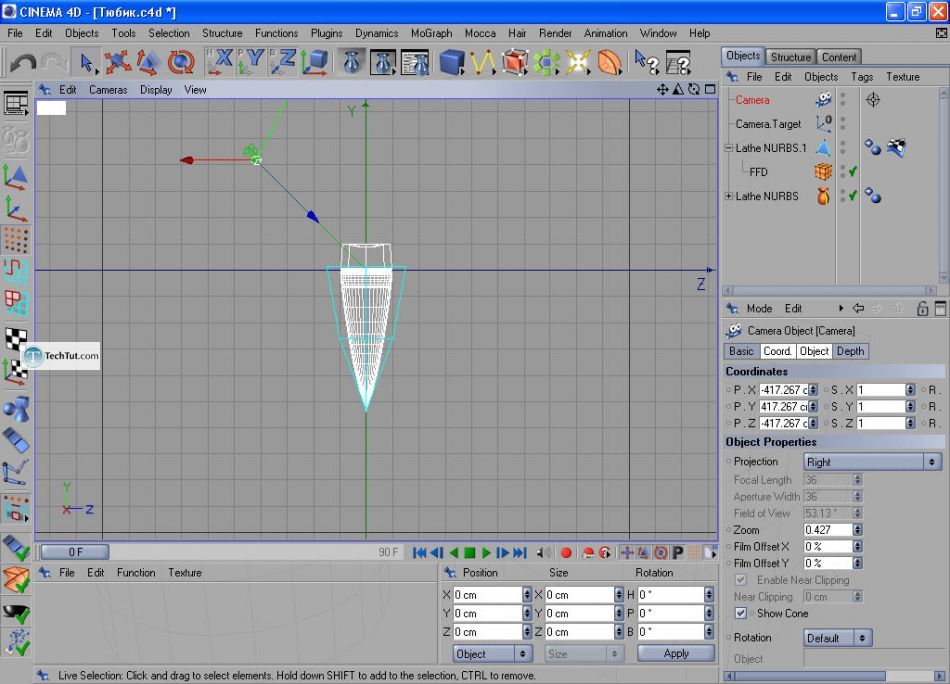
Task: Add spline object from toolbar
Action: [x=483, y=62]
